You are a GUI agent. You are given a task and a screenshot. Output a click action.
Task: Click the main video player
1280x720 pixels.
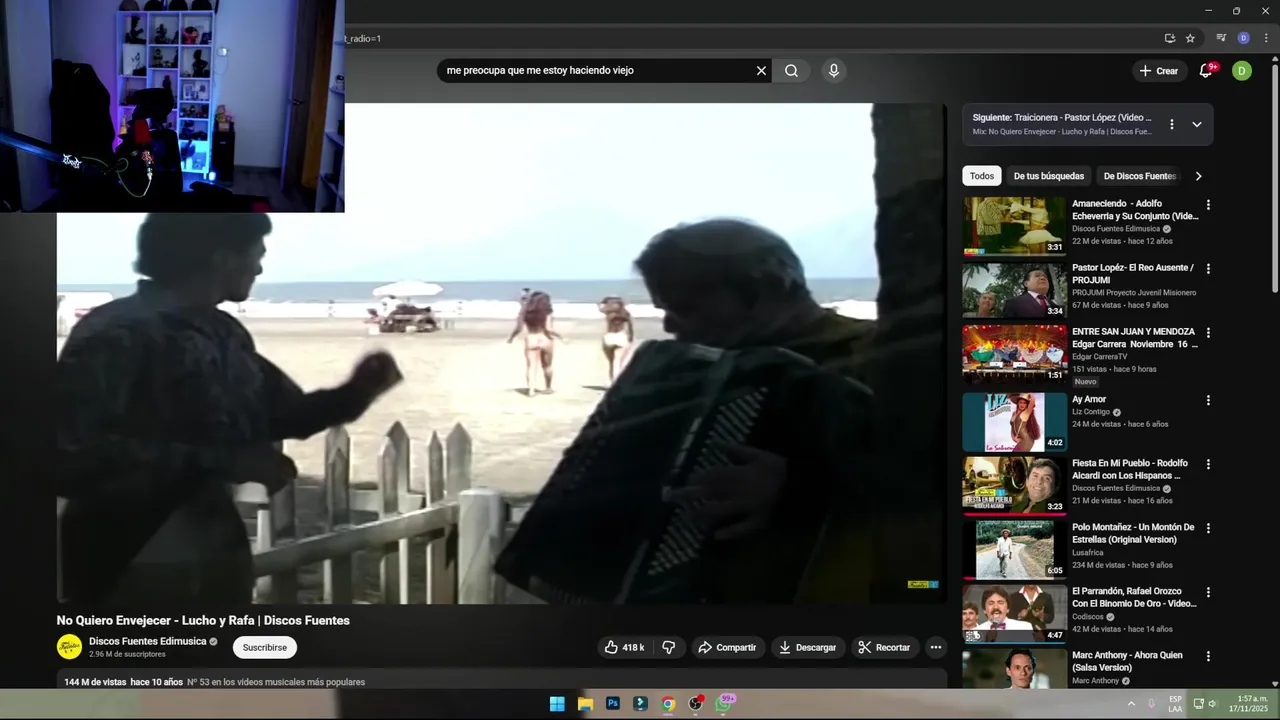pyautogui.click(x=500, y=353)
